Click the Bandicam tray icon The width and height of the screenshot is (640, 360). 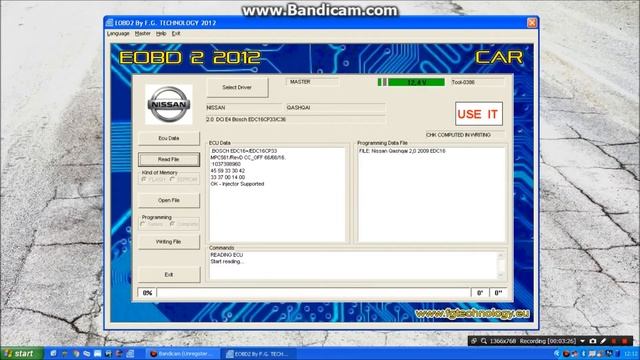point(567,353)
